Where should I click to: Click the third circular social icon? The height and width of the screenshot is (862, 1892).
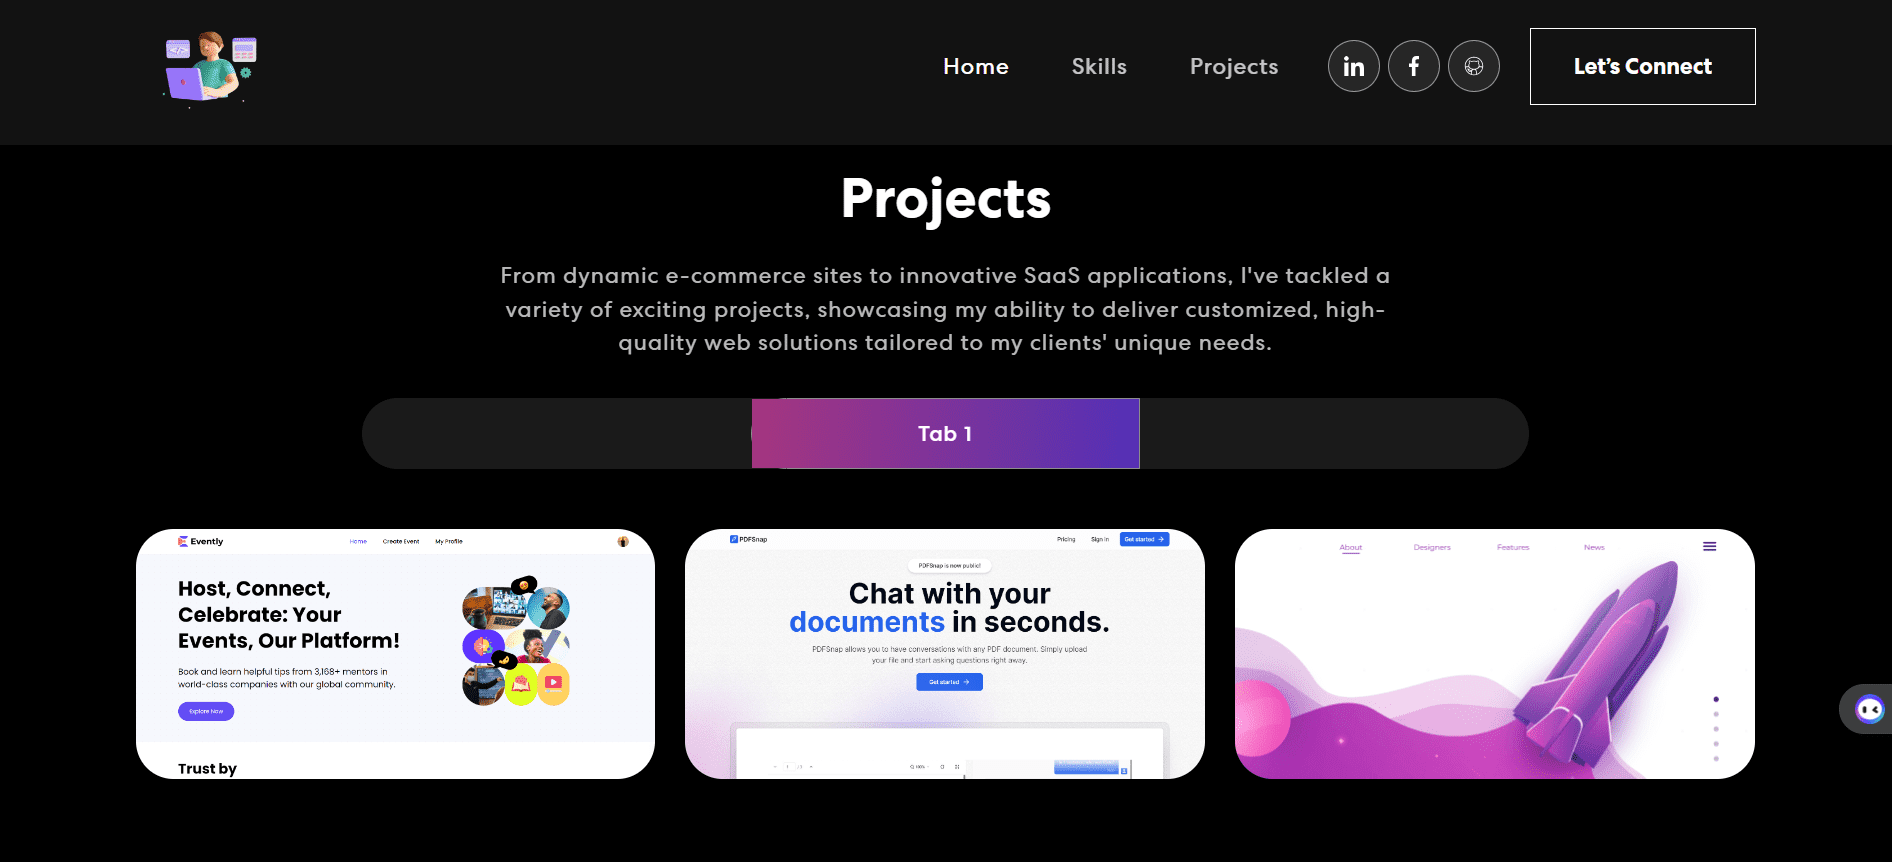(x=1473, y=66)
